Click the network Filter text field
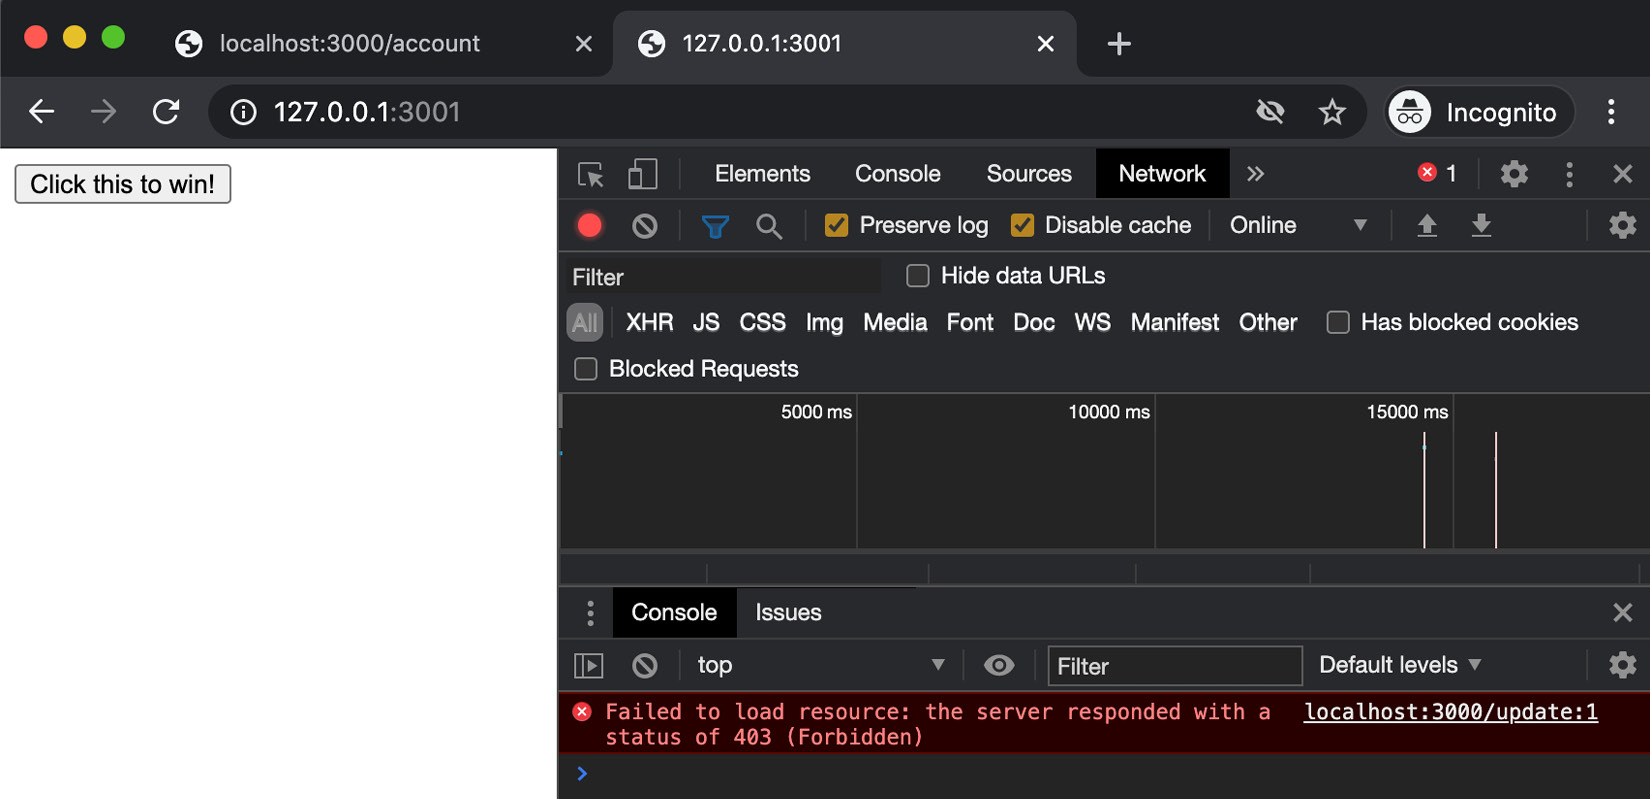 coord(724,277)
